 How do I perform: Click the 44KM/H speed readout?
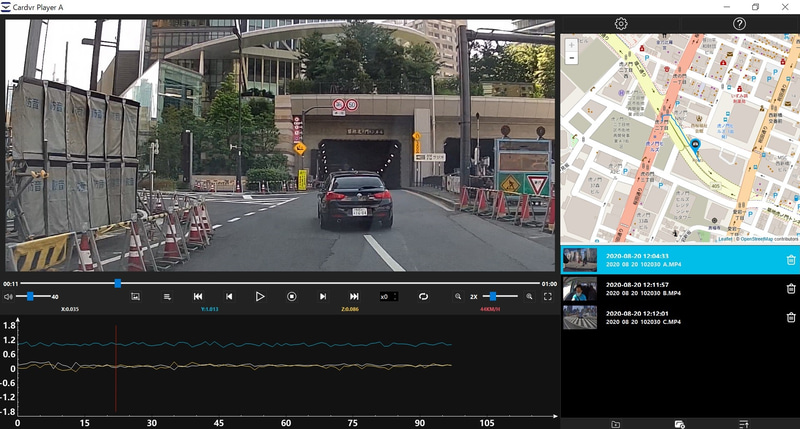click(490, 309)
